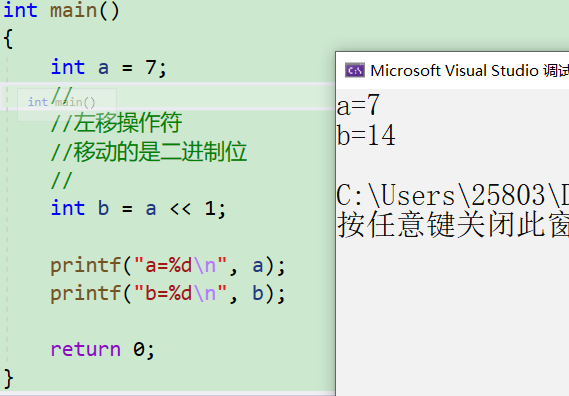569x396 pixels.
Task: Click the closing brace of main
Action: coord(9,379)
